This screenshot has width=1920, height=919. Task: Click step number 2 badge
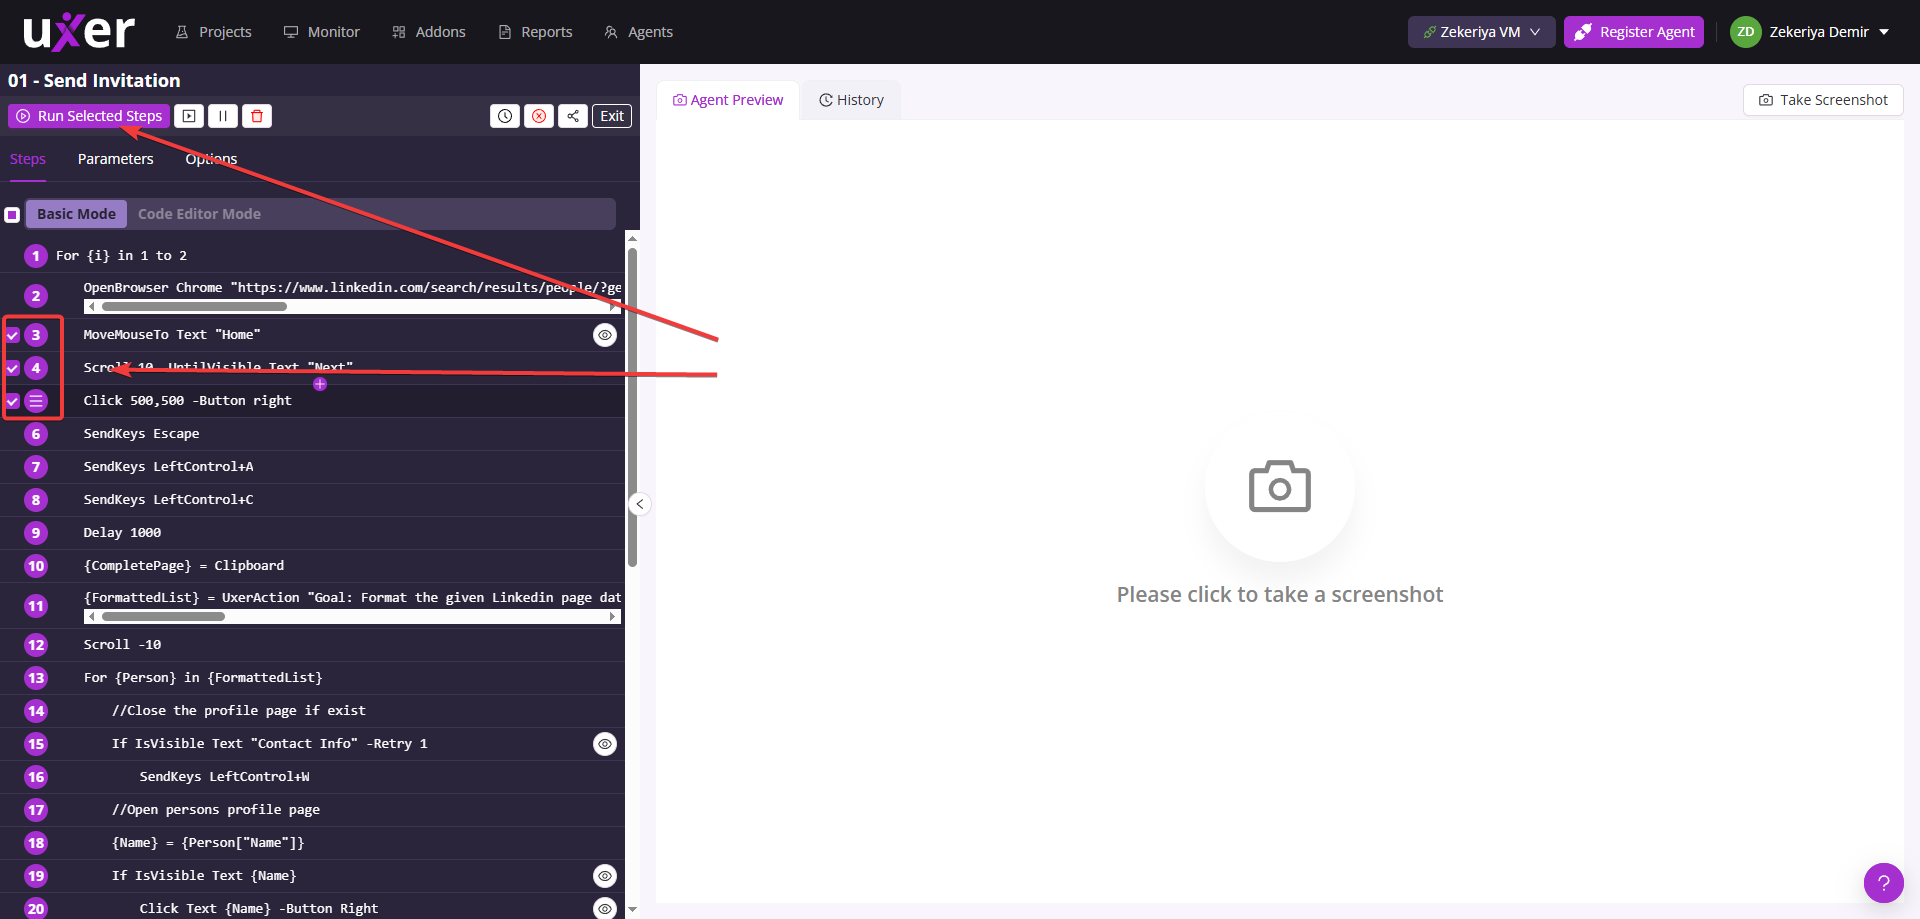pos(36,296)
